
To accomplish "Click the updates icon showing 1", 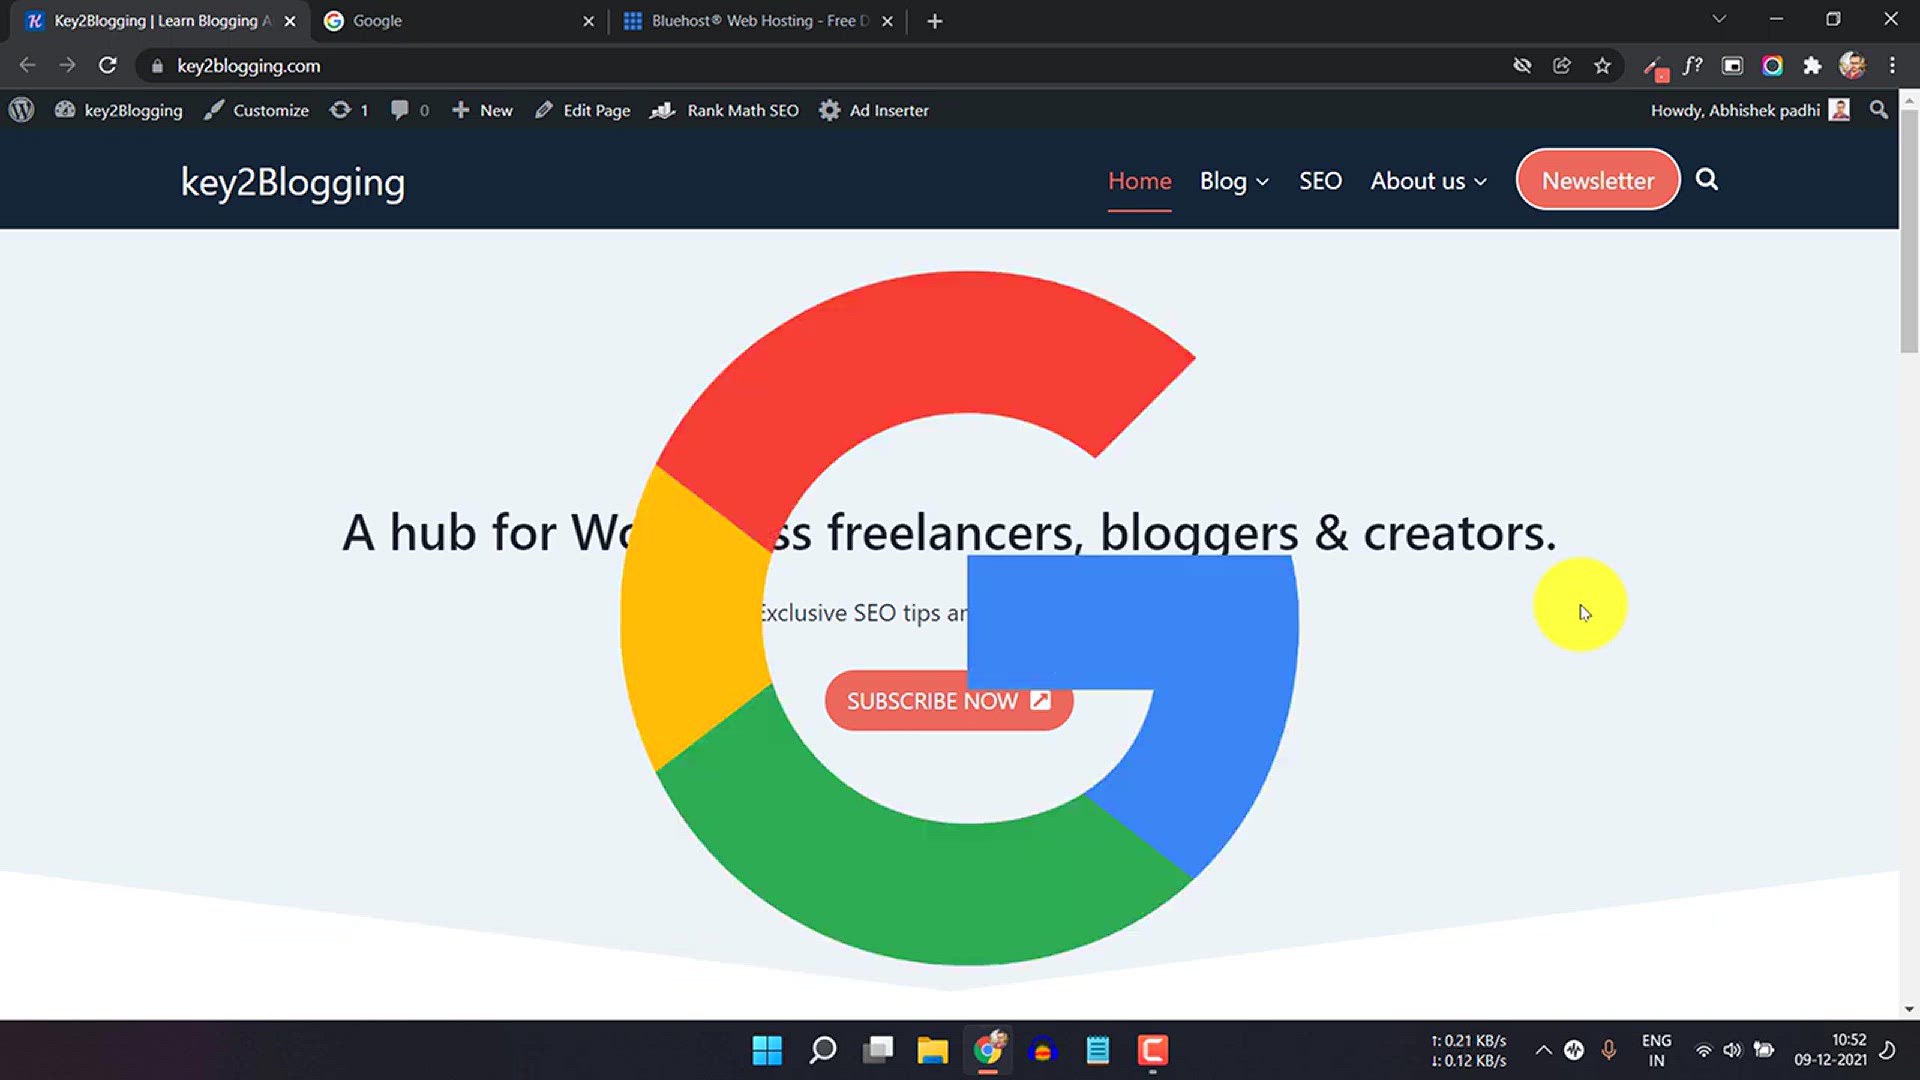I will 349,110.
